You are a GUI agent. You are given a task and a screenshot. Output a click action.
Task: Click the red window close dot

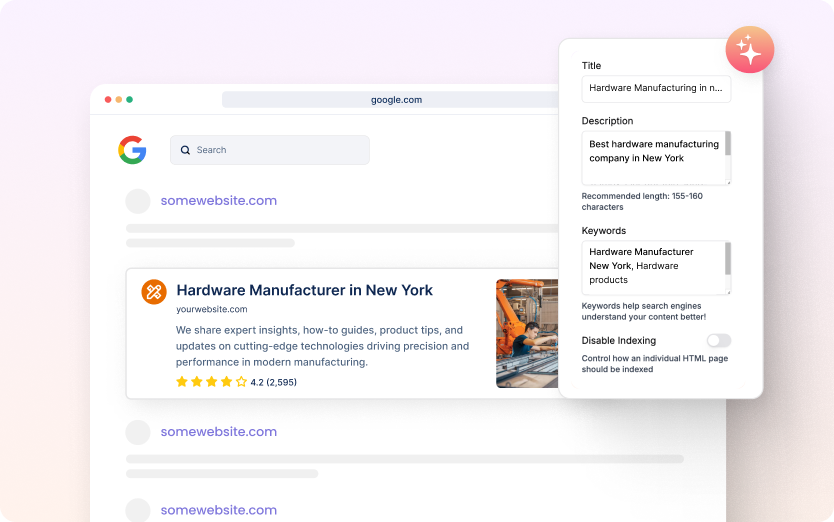point(108,100)
